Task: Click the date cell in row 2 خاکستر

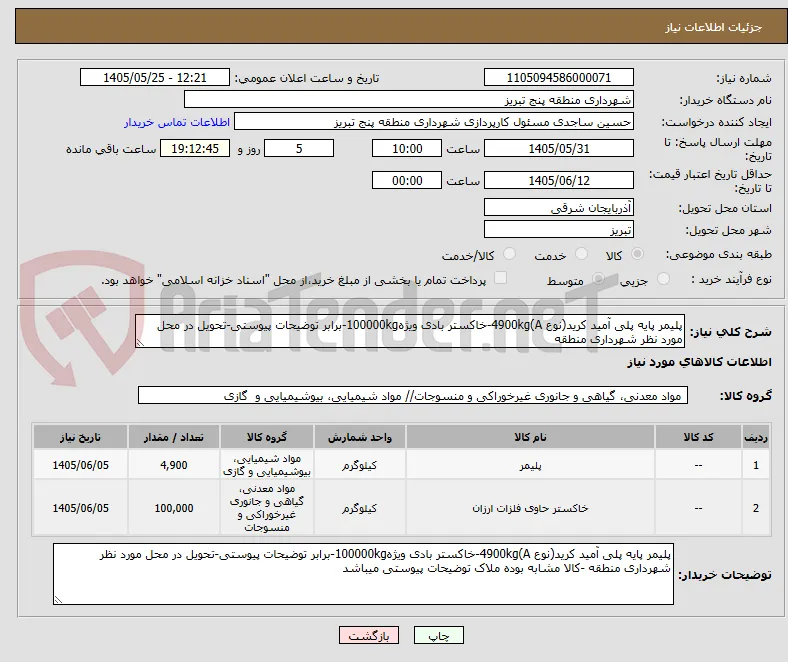Action: click(x=80, y=508)
